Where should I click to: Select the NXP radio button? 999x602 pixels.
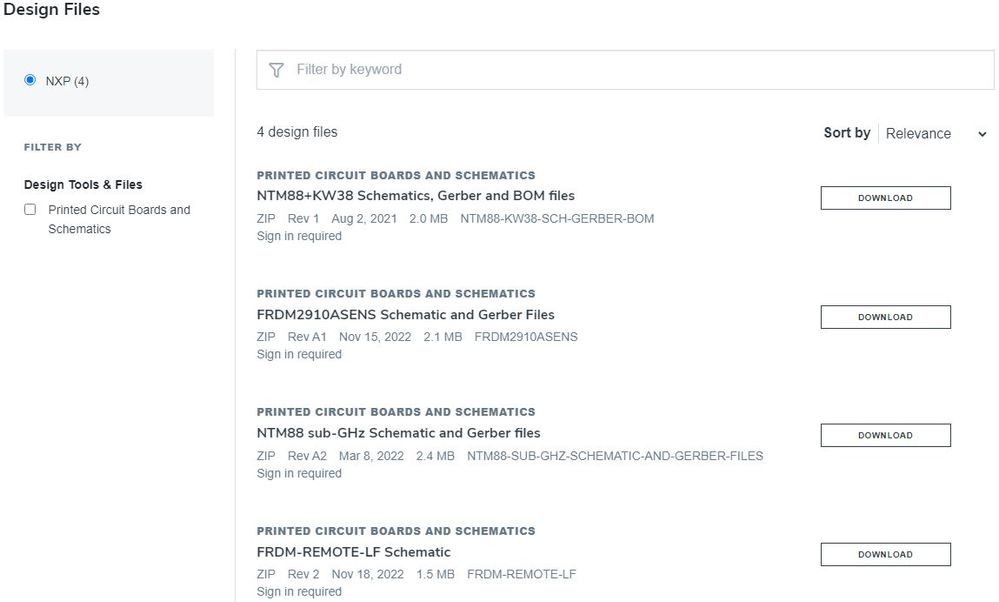[x=30, y=80]
